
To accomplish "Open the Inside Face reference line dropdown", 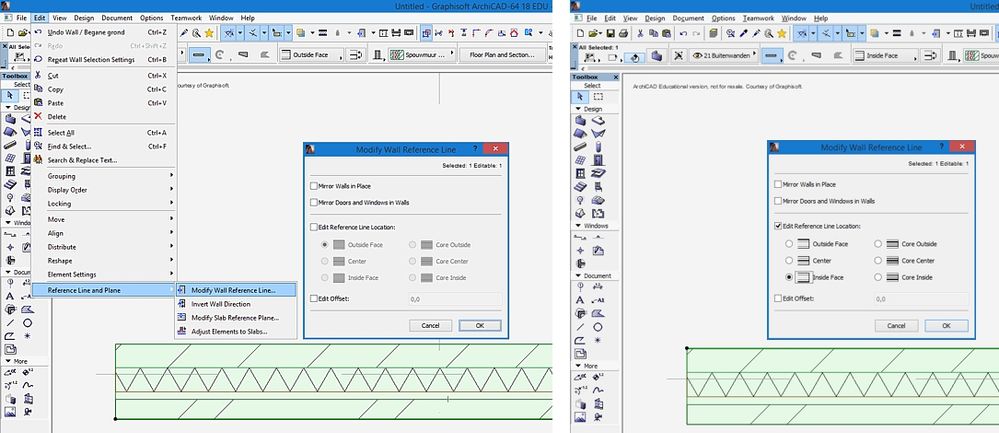I will click(886, 55).
